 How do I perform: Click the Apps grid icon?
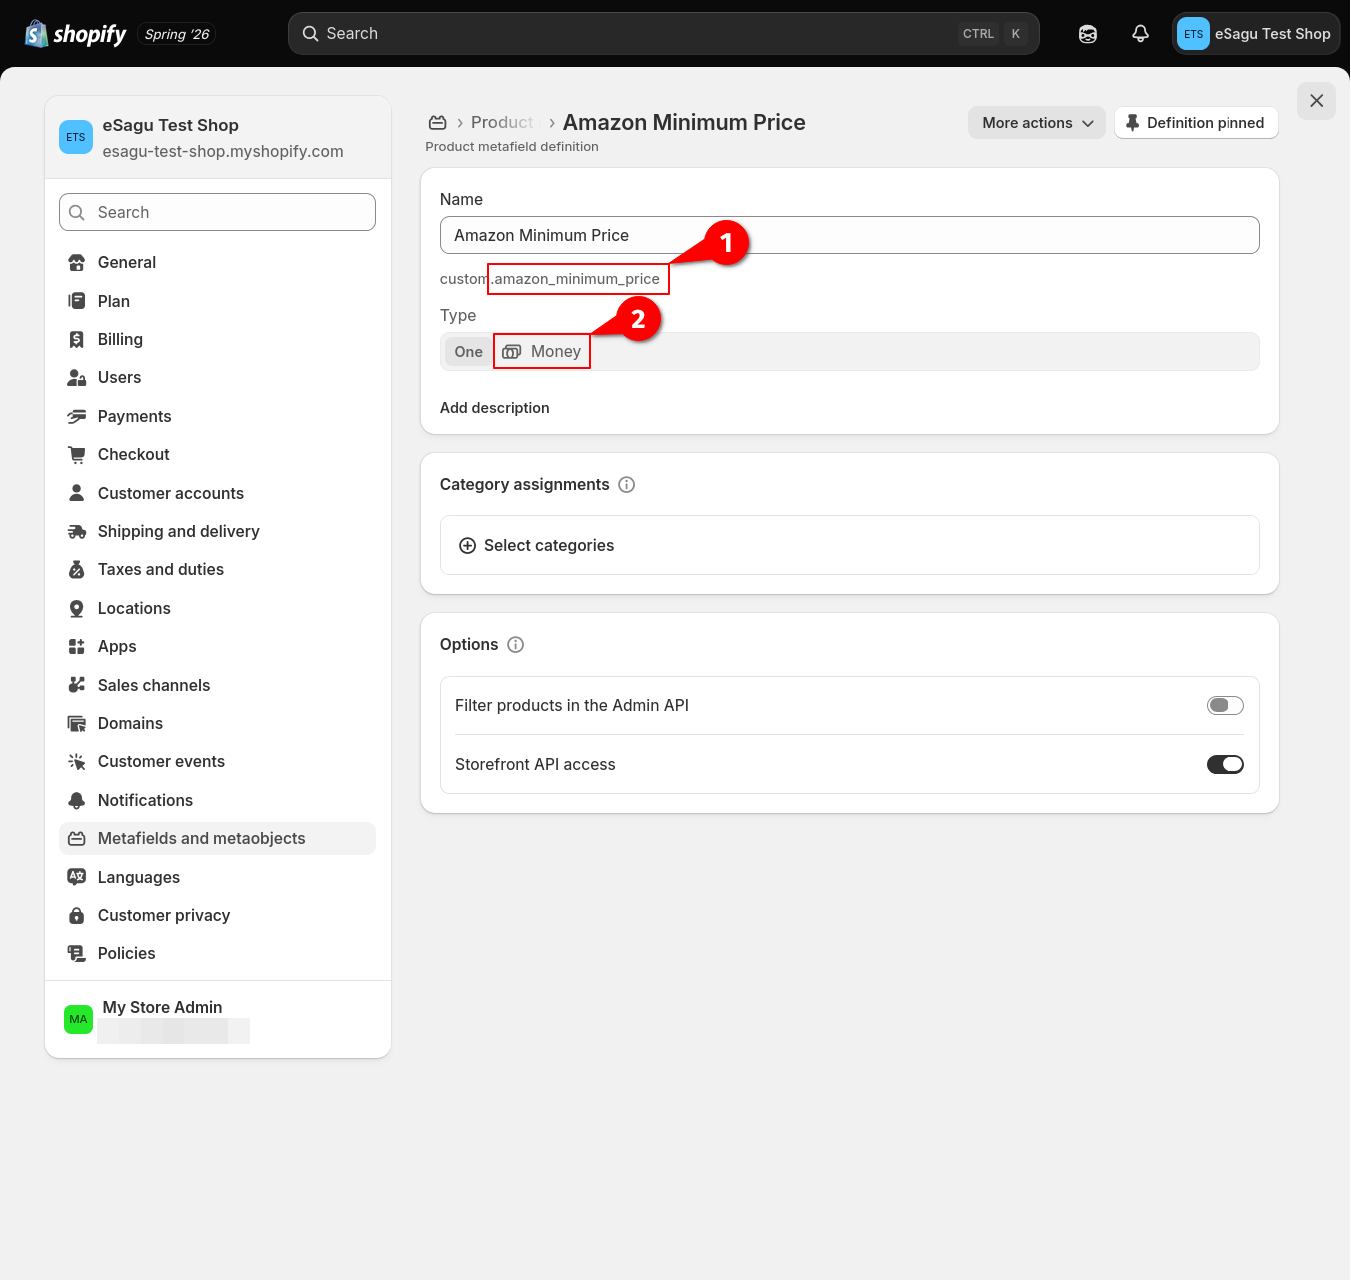pyautogui.click(x=77, y=647)
